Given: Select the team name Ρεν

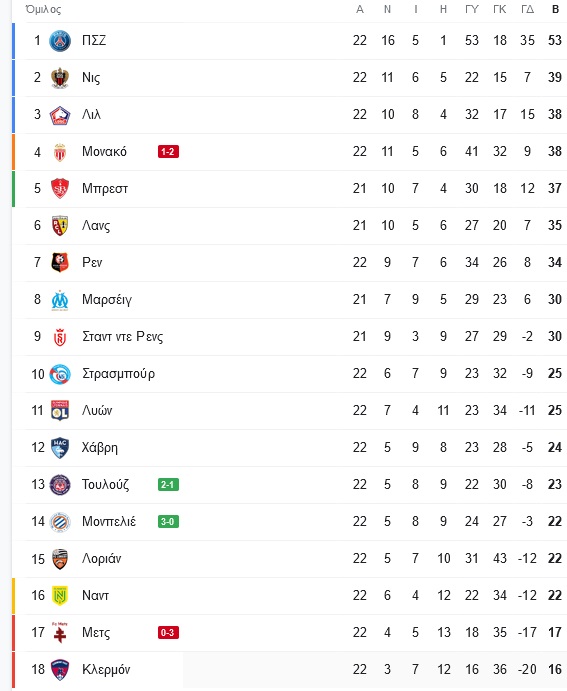Looking at the screenshot, I should click(x=92, y=262).
